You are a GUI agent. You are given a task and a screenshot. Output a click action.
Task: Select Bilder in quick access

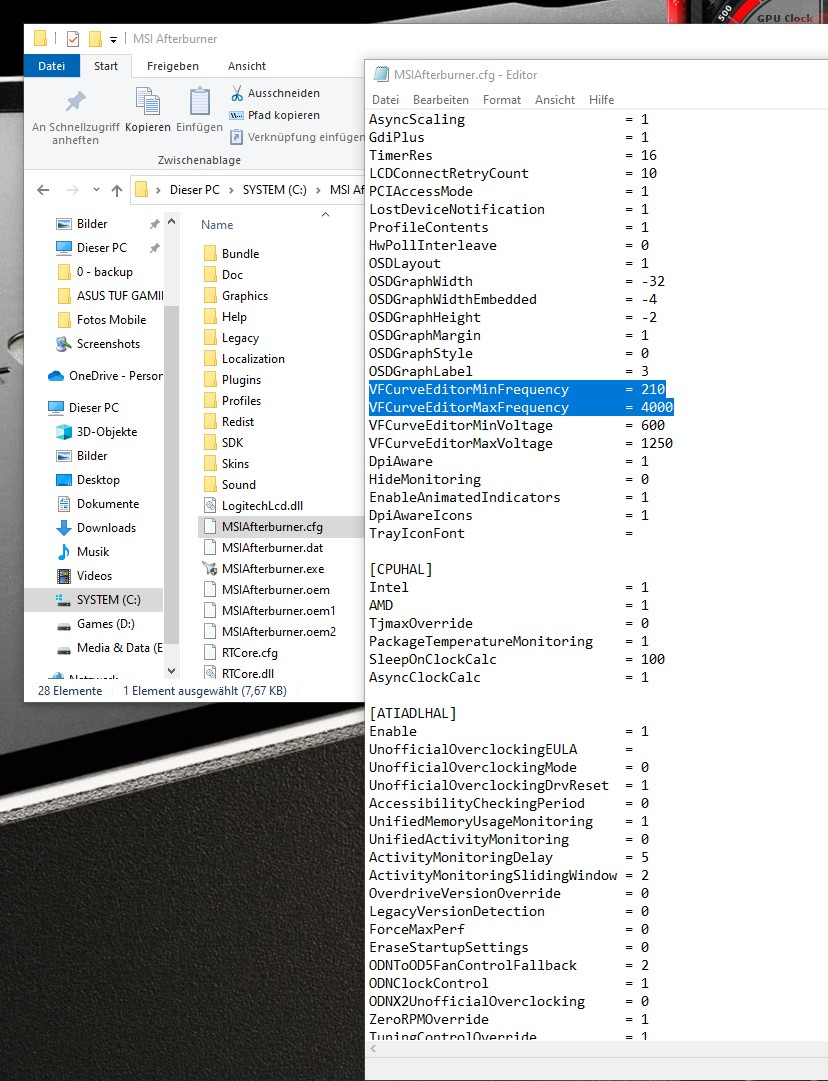pyautogui.click(x=92, y=224)
